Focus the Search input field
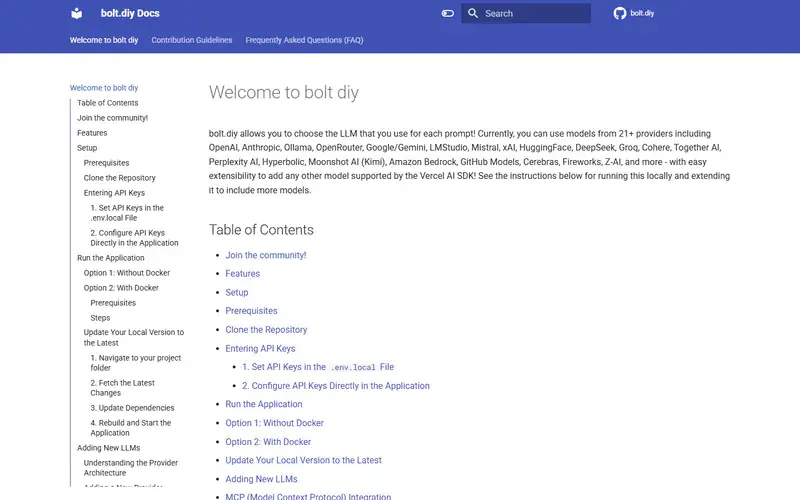The width and height of the screenshot is (800, 500). point(526,13)
